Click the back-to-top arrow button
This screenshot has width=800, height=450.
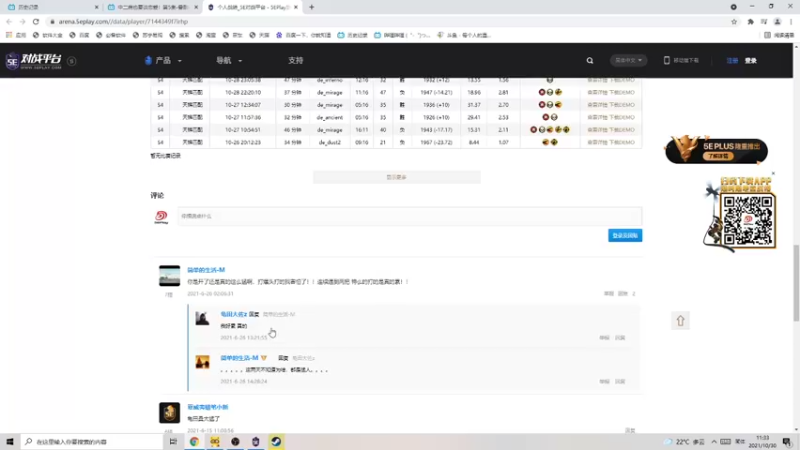point(680,321)
